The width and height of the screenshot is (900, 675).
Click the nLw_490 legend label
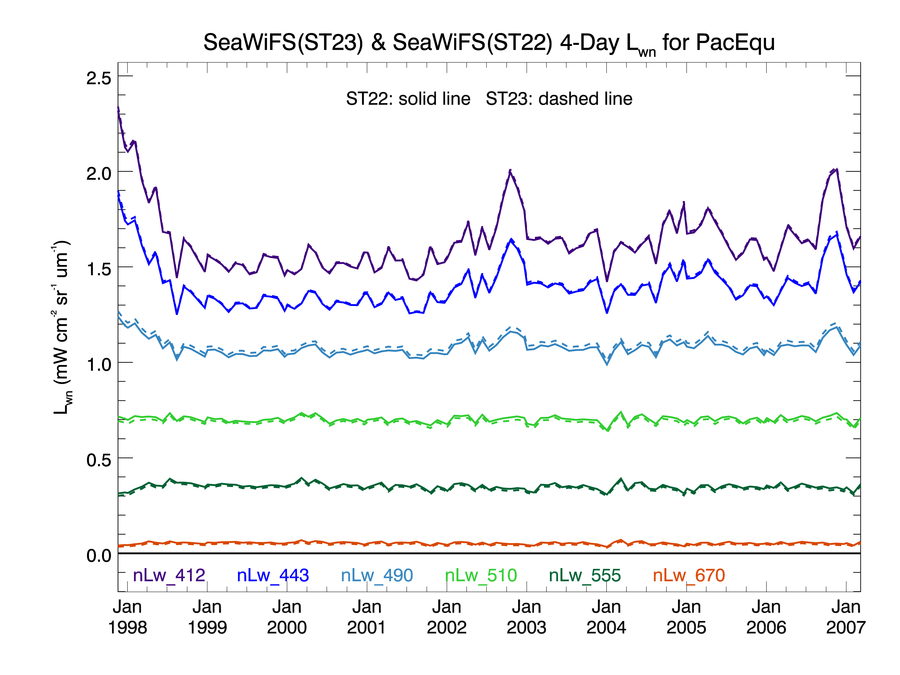(377, 575)
